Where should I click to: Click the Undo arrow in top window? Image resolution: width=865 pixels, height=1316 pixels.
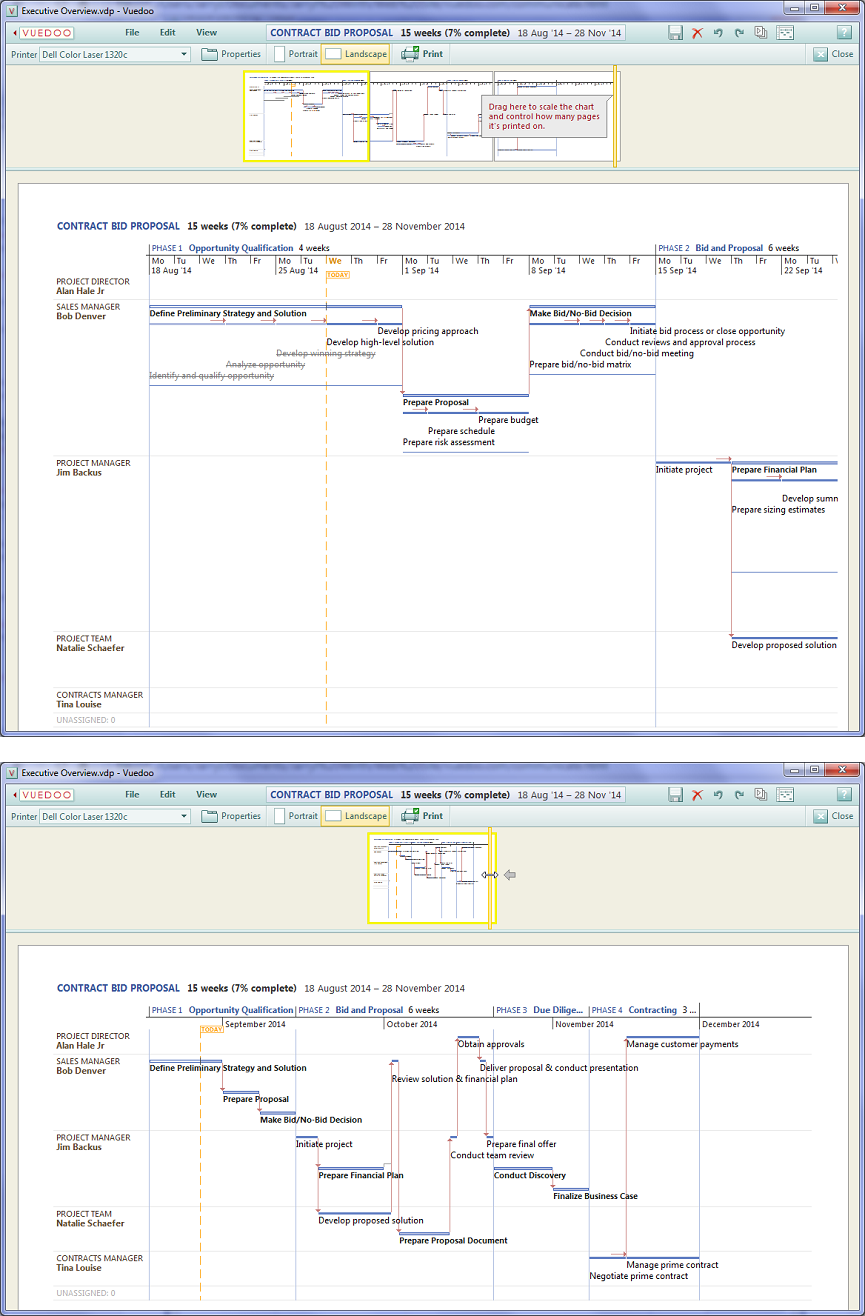click(718, 33)
